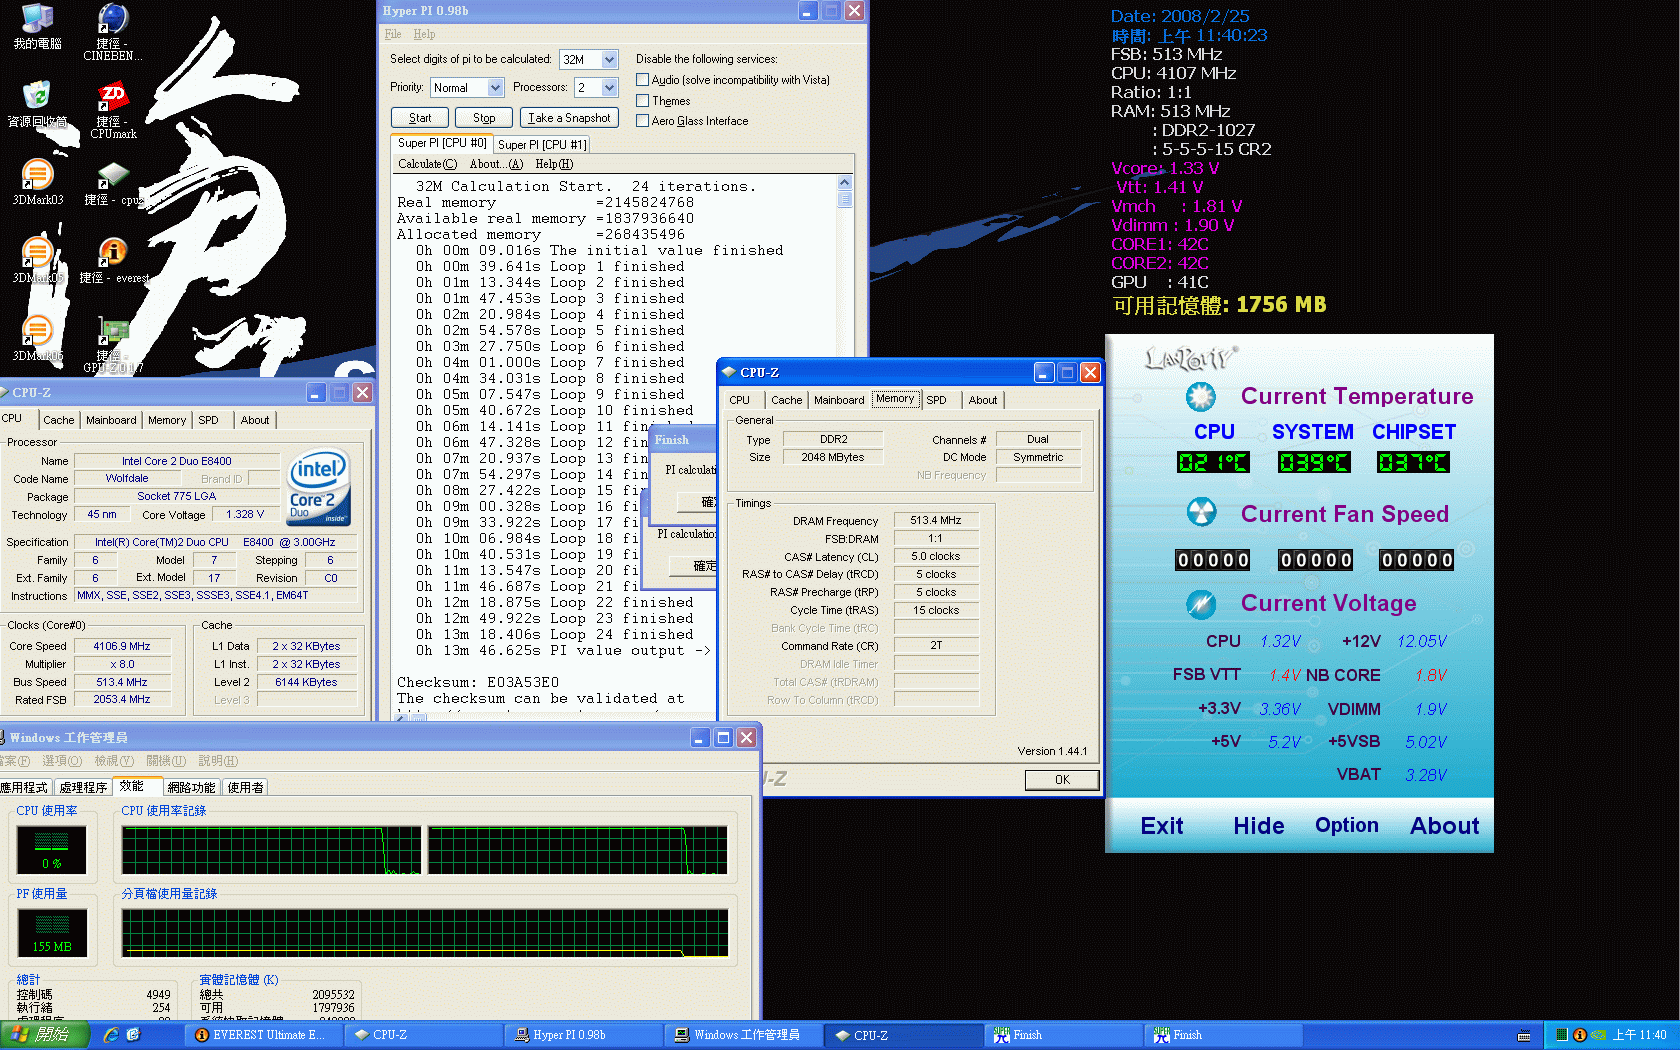Open the Calculate(C) menu in Super PI
1680x1050 pixels.
(x=427, y=164)
